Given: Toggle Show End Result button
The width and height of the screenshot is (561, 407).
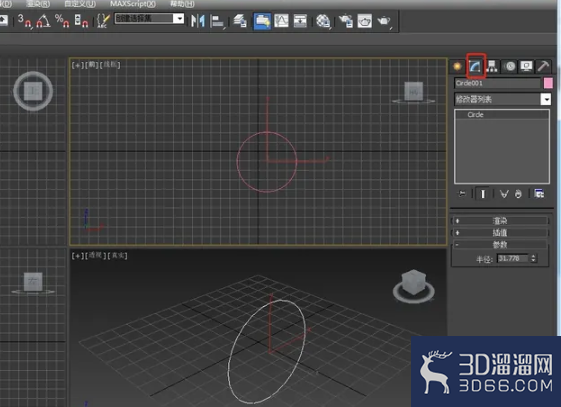Looking at the screenshot, I should click(x=483, y=194).
